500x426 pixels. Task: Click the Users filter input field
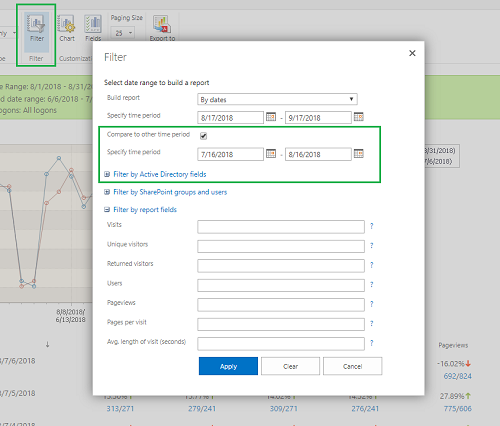(x=281, y=285)
